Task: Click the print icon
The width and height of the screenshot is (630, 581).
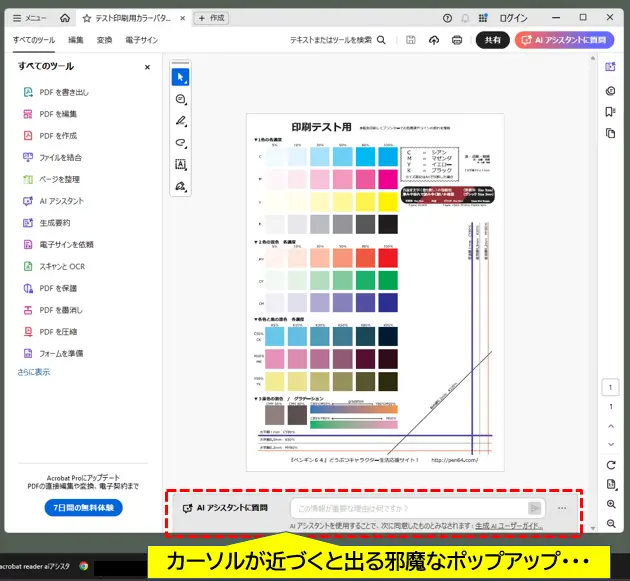Action: click(x=457, y=40)
